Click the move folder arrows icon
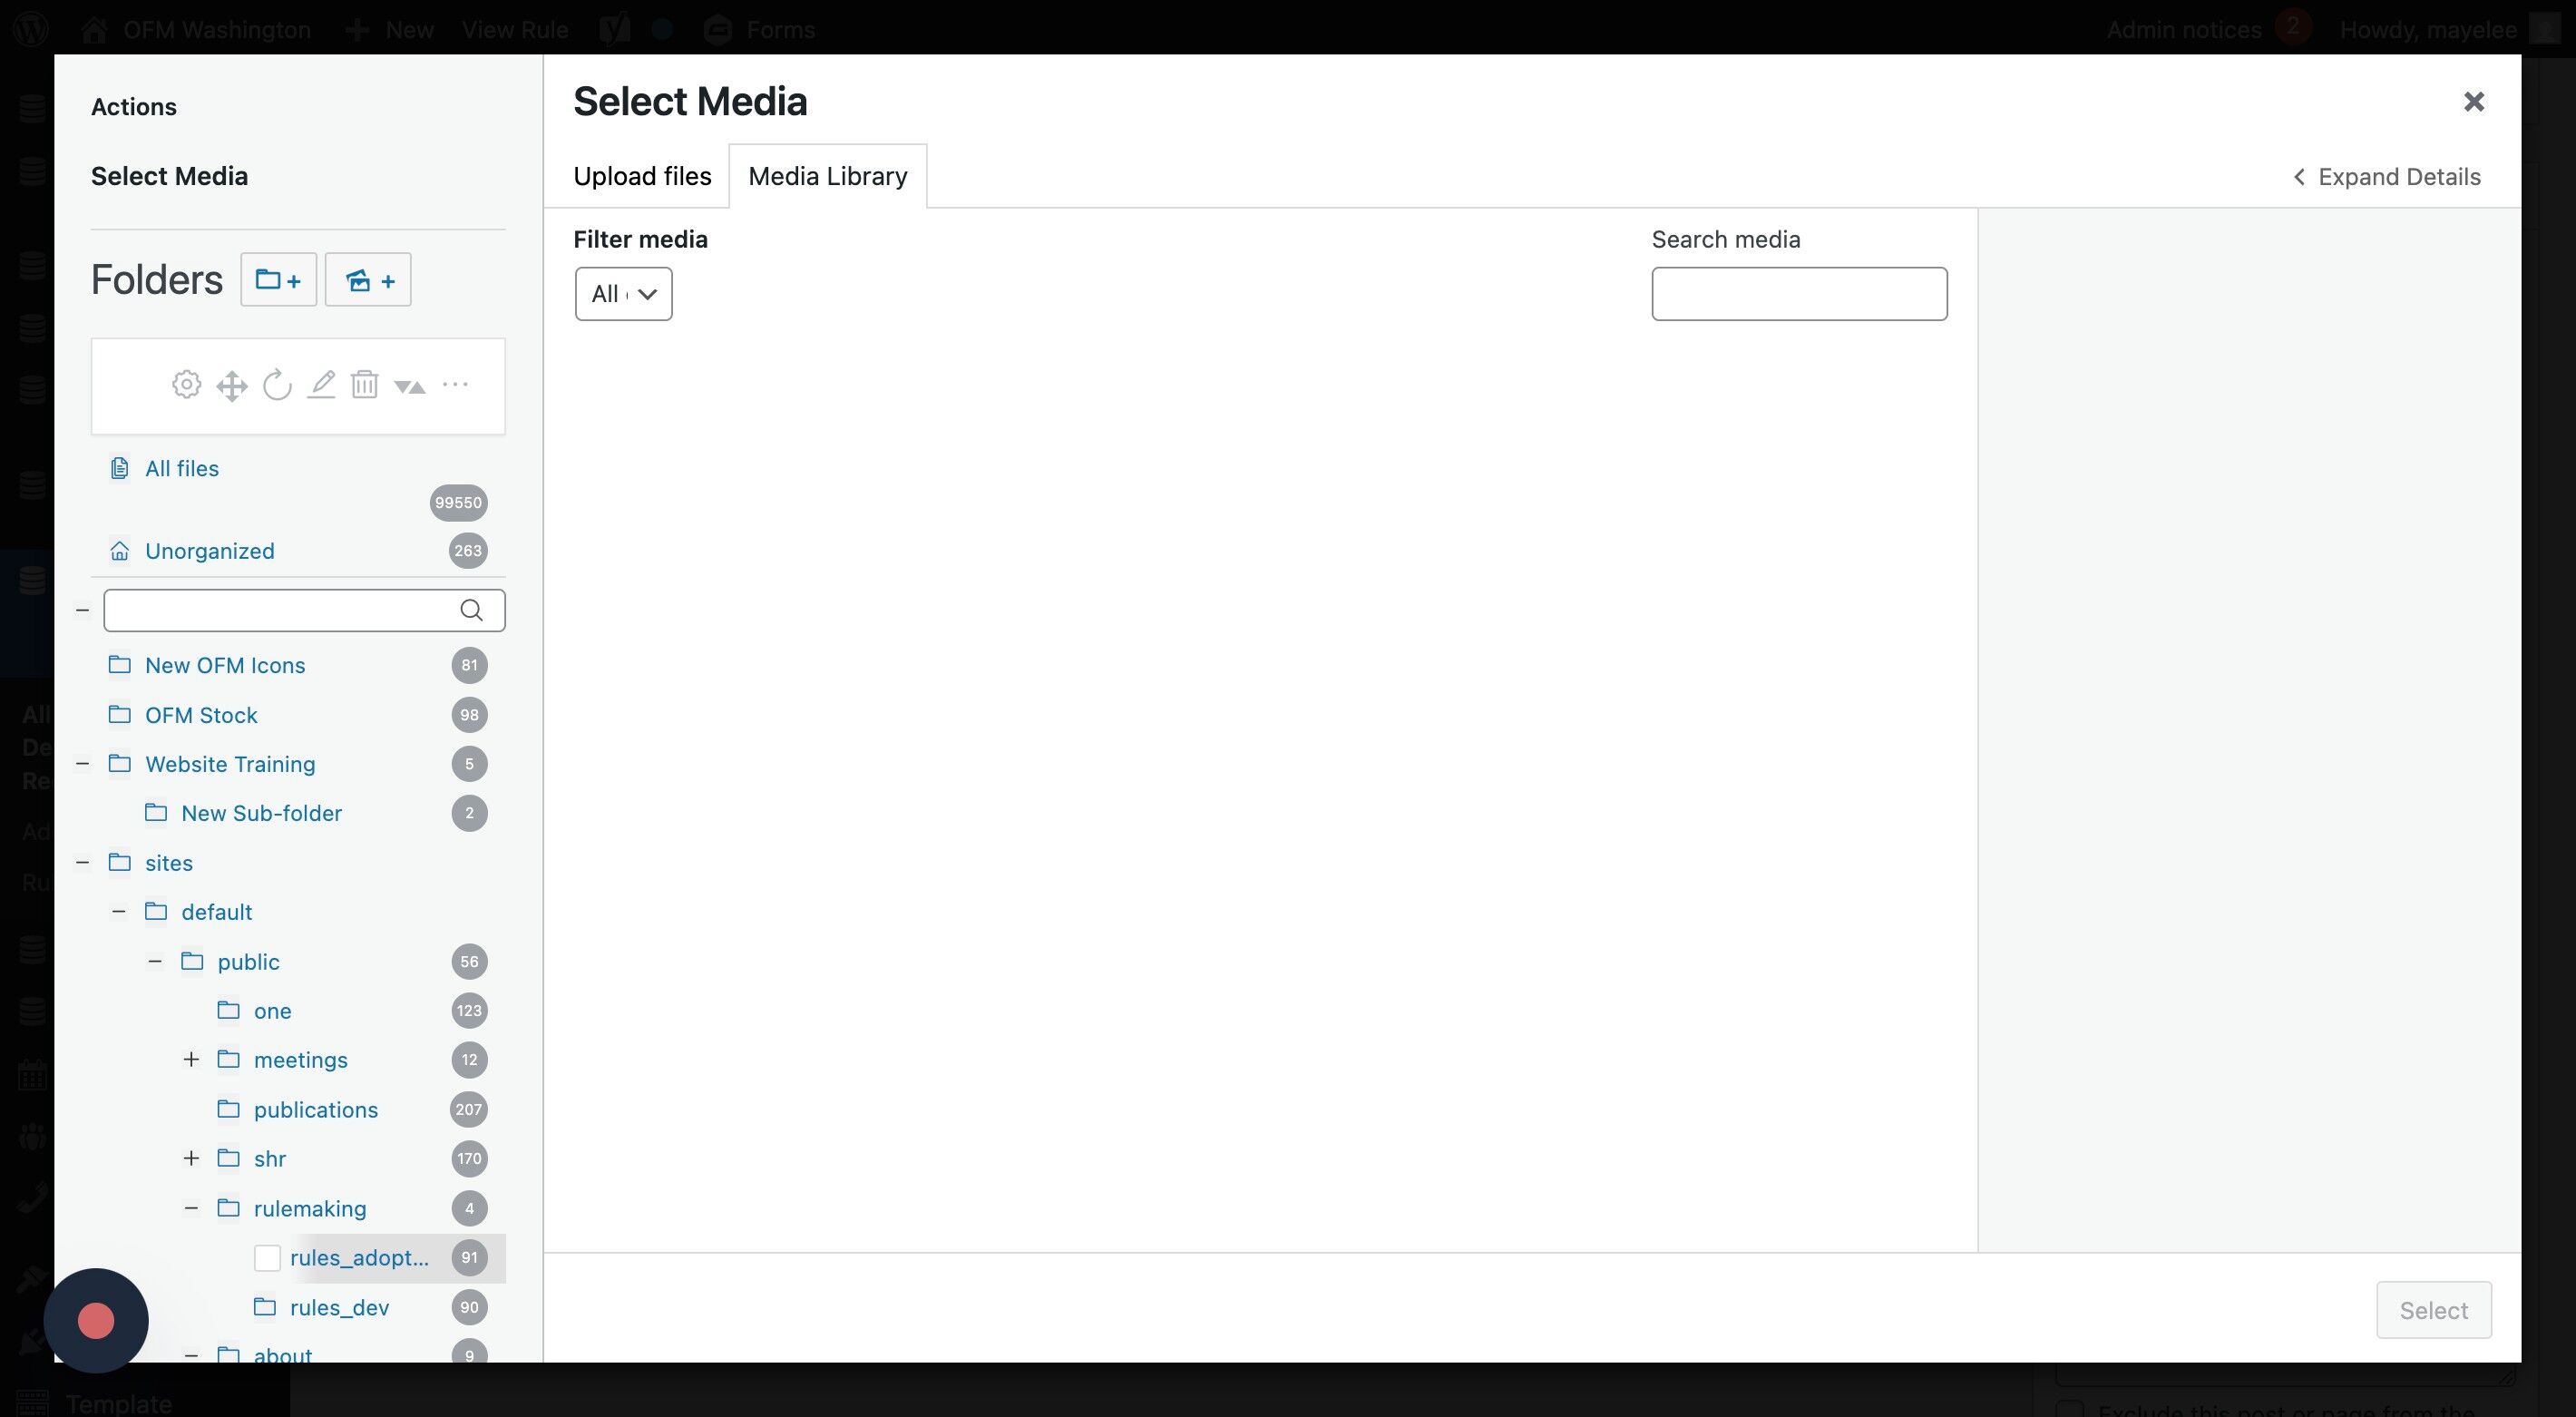 click(231, 385)
